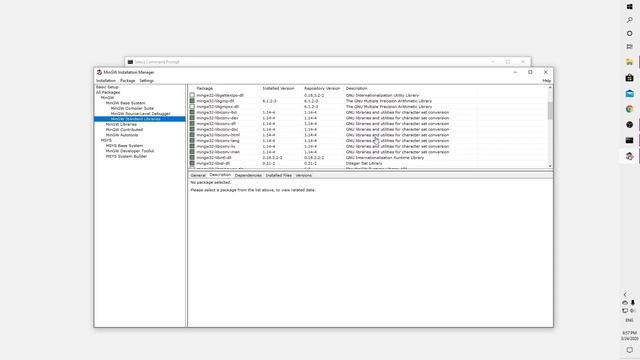Select the 'Integer Set Library' description text
This screenshot has width=640, height=360.
point(364,163)
